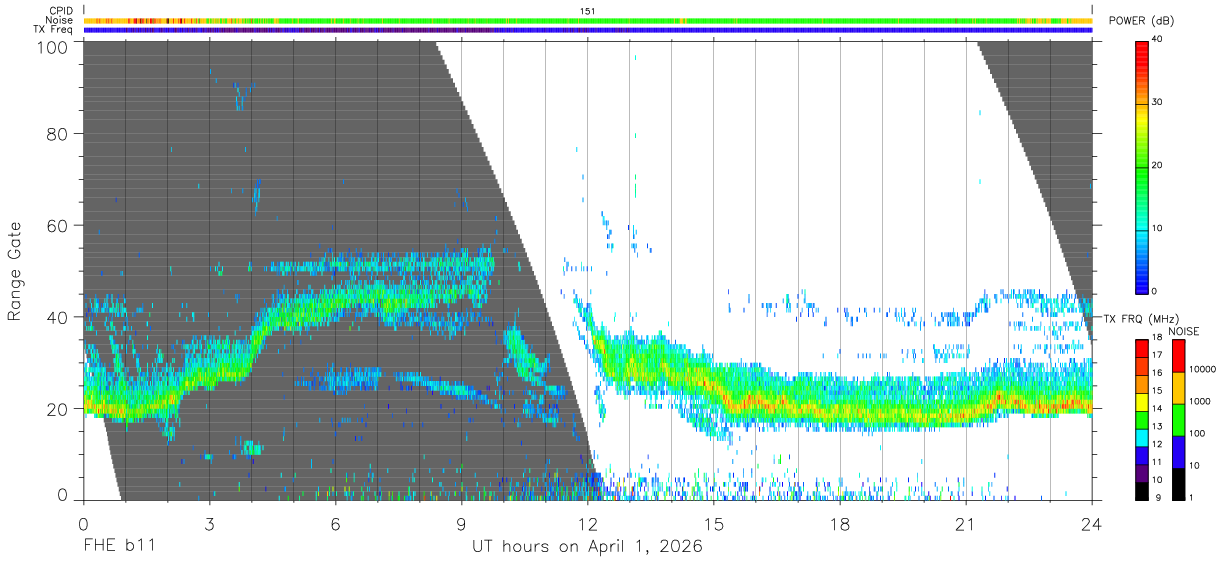Click the UT hours on April 1, 2026 title
Viewport: 1228px width, 567px height.
tap(588, 547)
